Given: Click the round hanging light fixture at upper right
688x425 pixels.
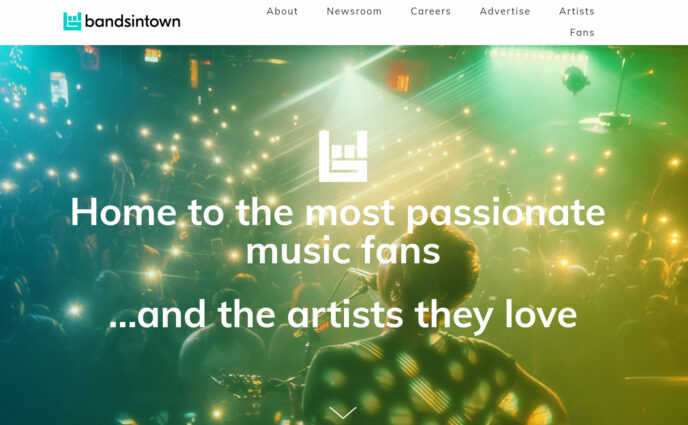Looking at the screenshot, I should coord(575,79).
